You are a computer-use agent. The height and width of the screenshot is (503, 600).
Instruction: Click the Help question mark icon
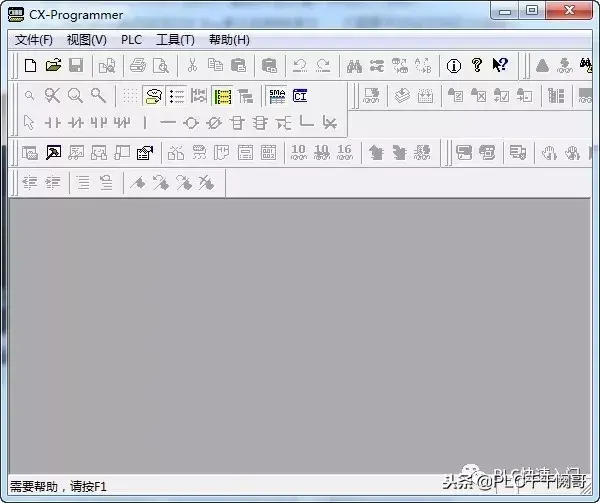pyautogui.click(x=477, y=65)
